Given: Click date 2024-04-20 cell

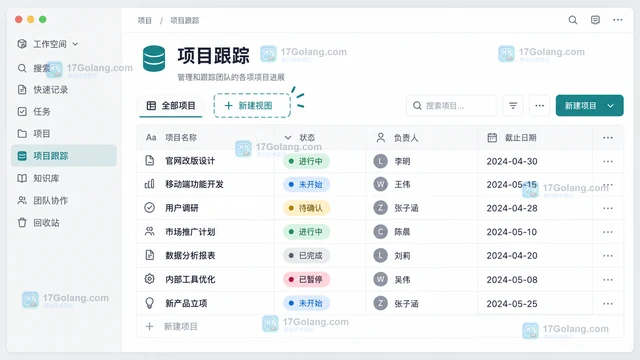Looking at the screenshot, I should [x=512, y=256].
